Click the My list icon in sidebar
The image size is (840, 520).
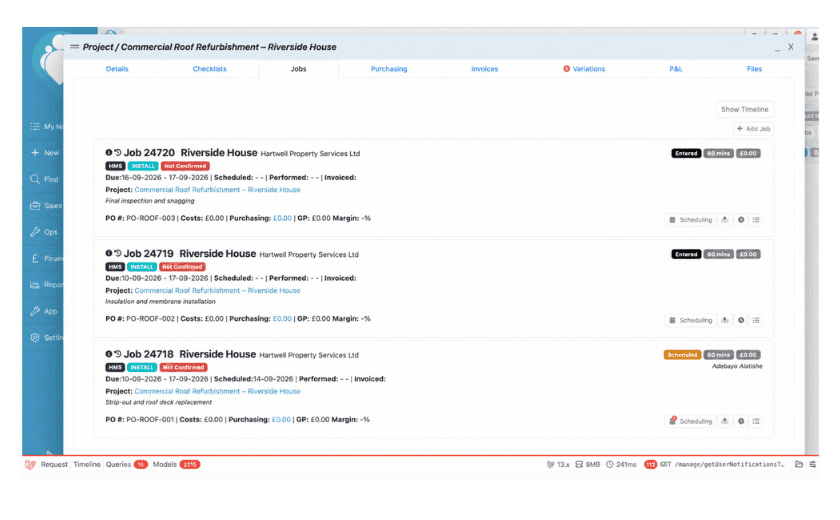pyautogui.click(x=35, y=126)
